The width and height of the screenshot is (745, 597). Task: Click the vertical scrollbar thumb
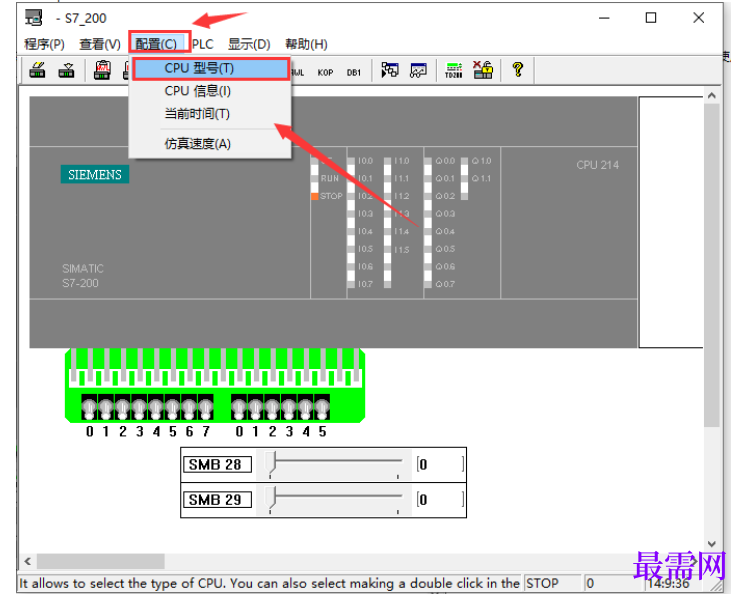tap(711, 265)
